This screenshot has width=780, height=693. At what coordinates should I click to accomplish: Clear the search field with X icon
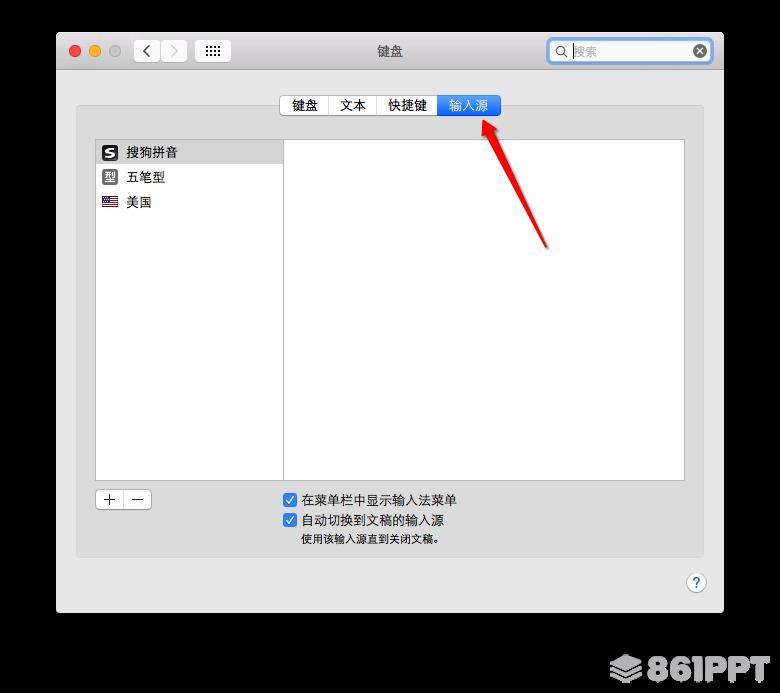699,51
